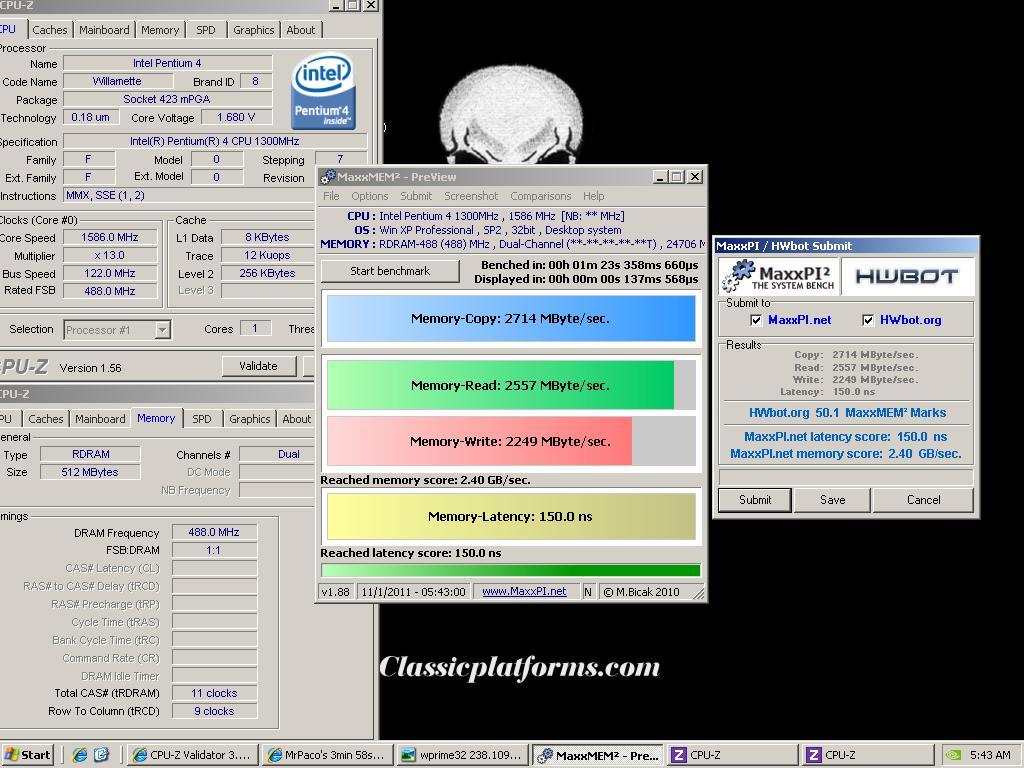Select About tab in lower CPU-Z window
Image resolution: width=1024 pixels, height=768 pixels.
point(296,419)
